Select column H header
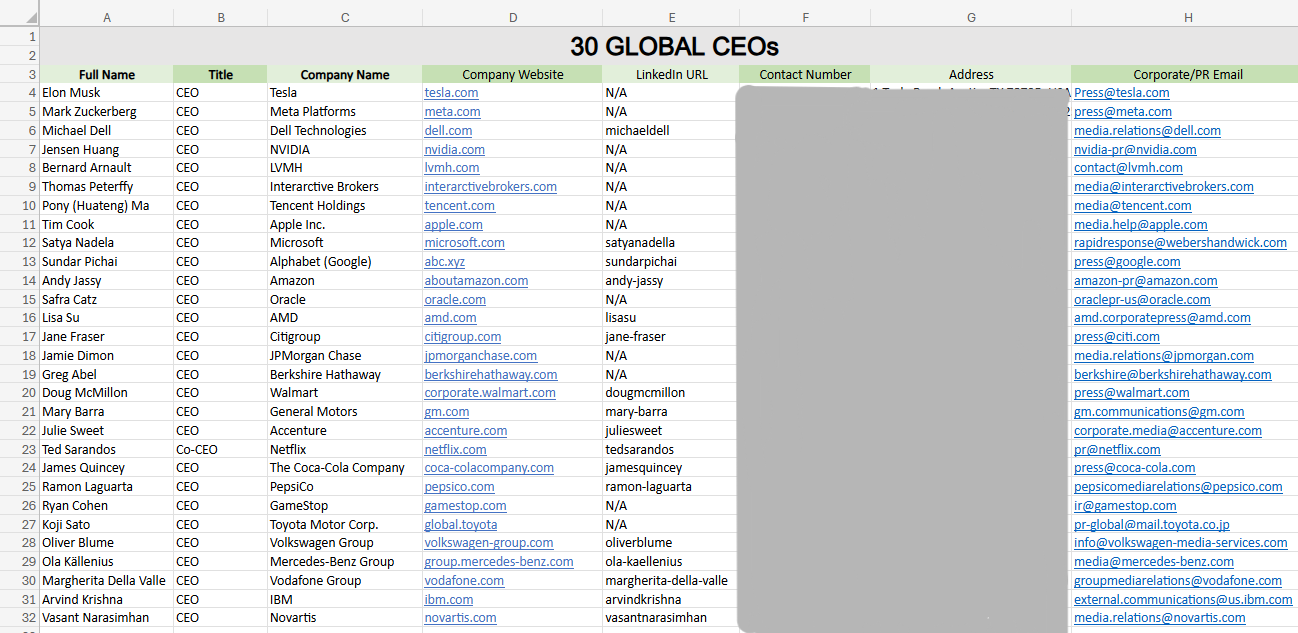Viewport: 1298px width, 633px height. coord(1187,18)
